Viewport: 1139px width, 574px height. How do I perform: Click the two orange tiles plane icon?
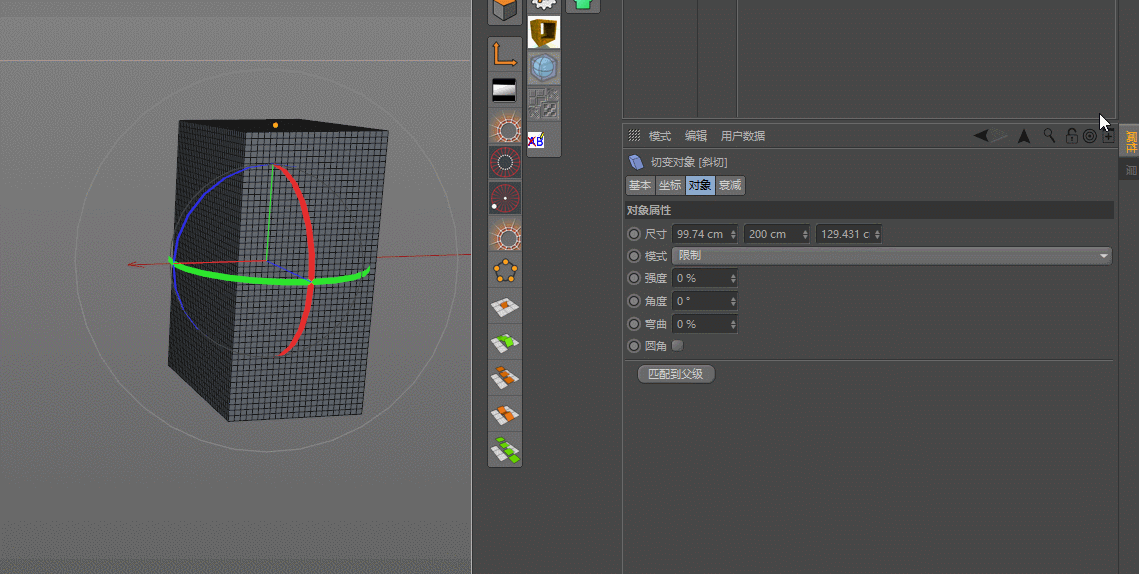[x=505, y=415]
